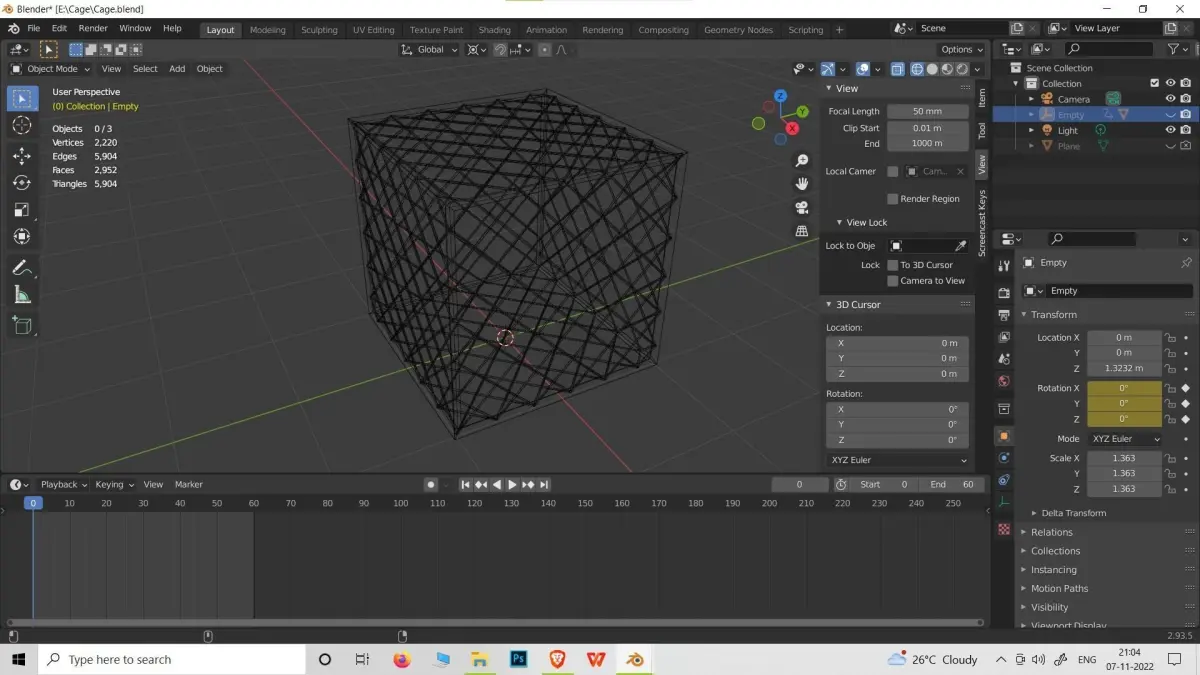Enable Camera to View checkbox
This screenshot has height=675, width=1200.
pos(893,281)
